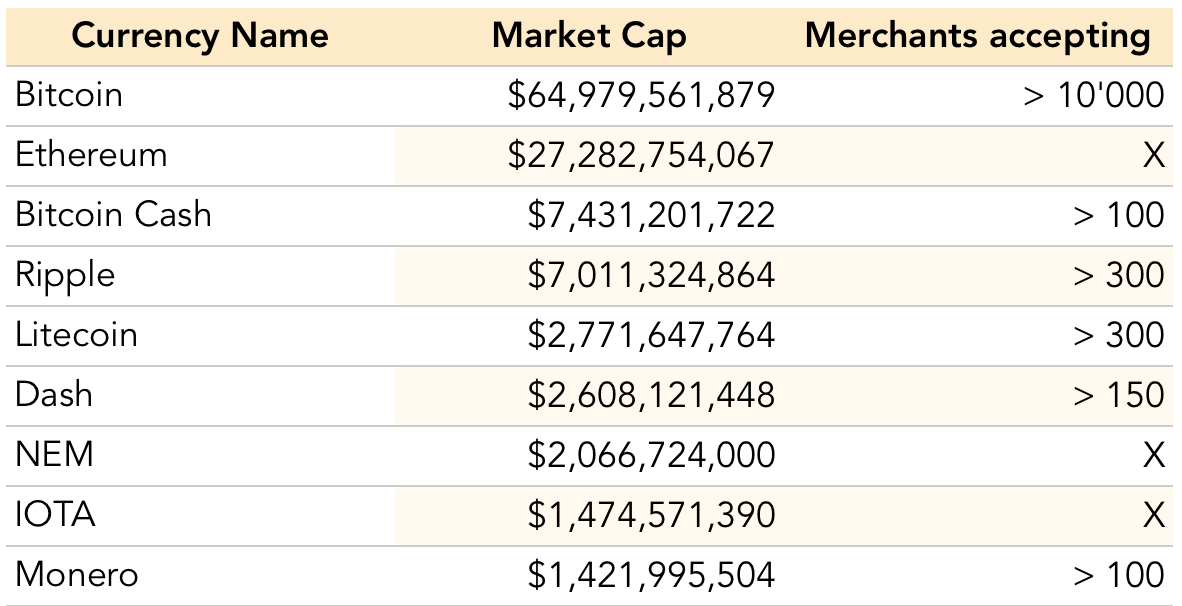The width and height of the screenshot is (1182, 606).
Task: Click the Litecoin currency cell
Action: [76, 335]
